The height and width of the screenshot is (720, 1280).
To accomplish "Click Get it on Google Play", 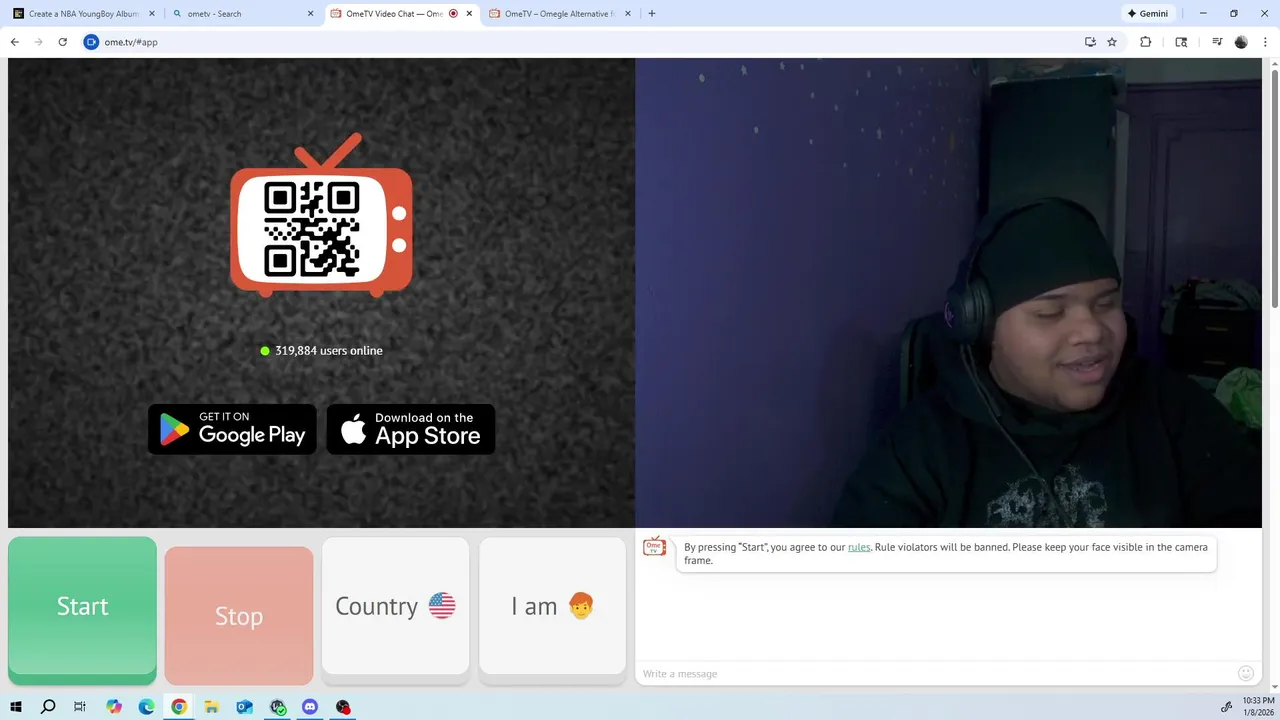I will 232,429.
